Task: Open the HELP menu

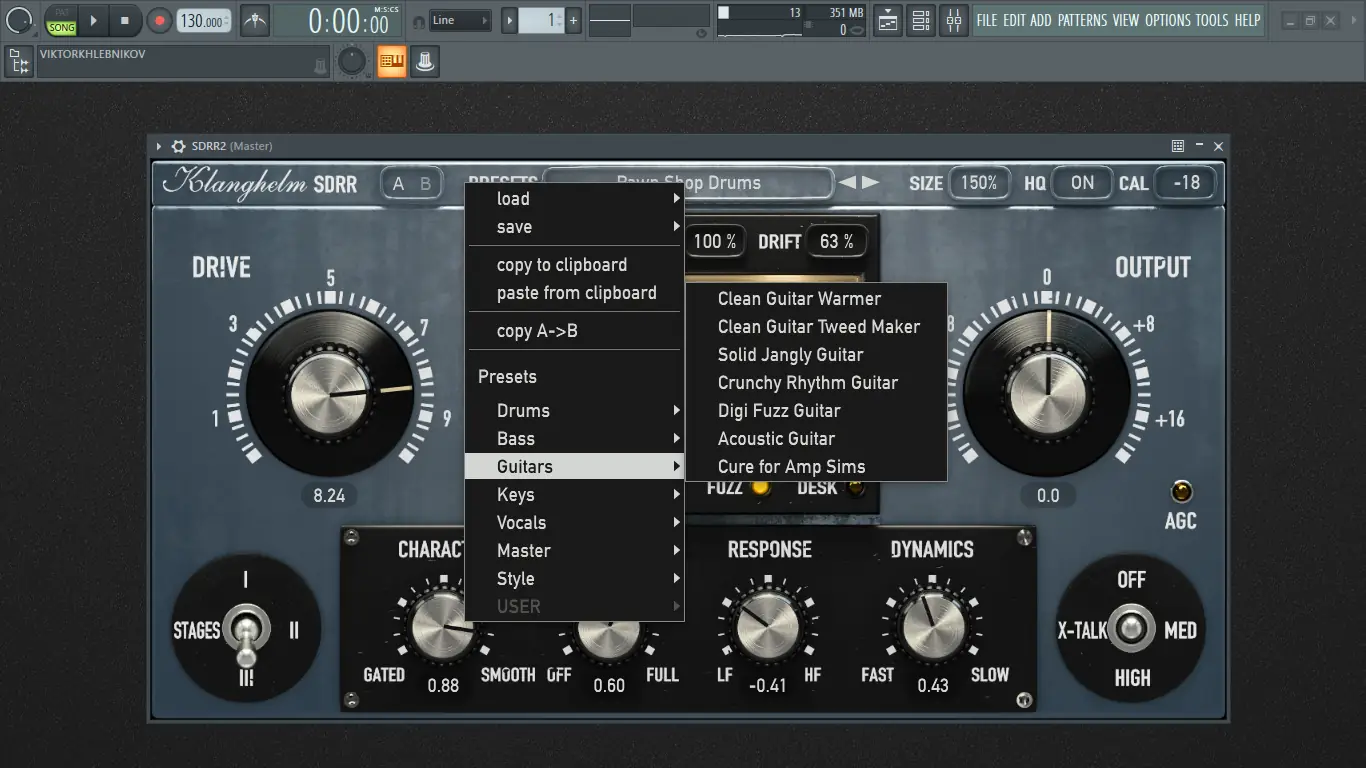Action: click(1247, 20)
